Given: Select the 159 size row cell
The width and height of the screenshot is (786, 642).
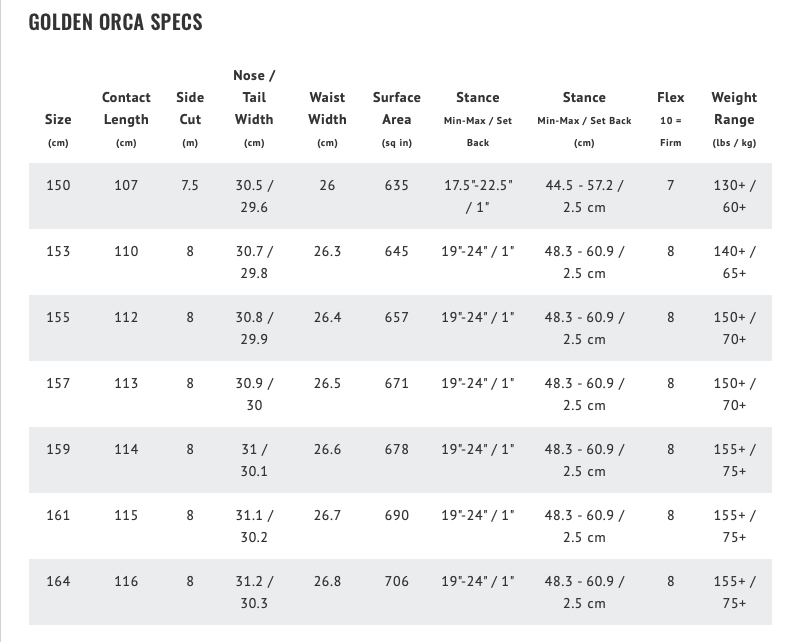Looking at the screenshot, I should (58, 449).
